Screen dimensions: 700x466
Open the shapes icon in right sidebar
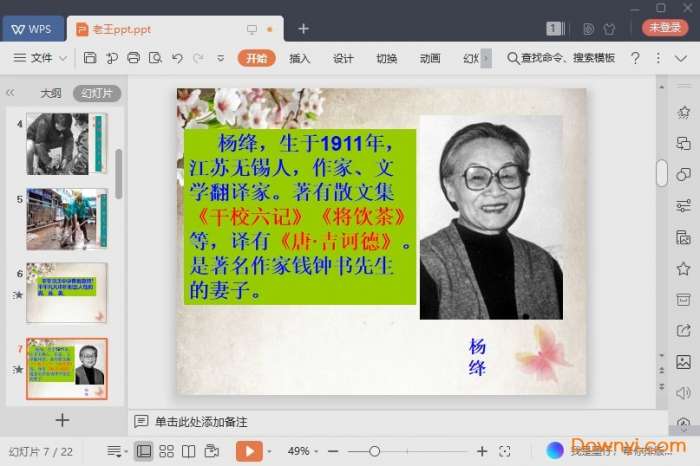click(683, 175)
